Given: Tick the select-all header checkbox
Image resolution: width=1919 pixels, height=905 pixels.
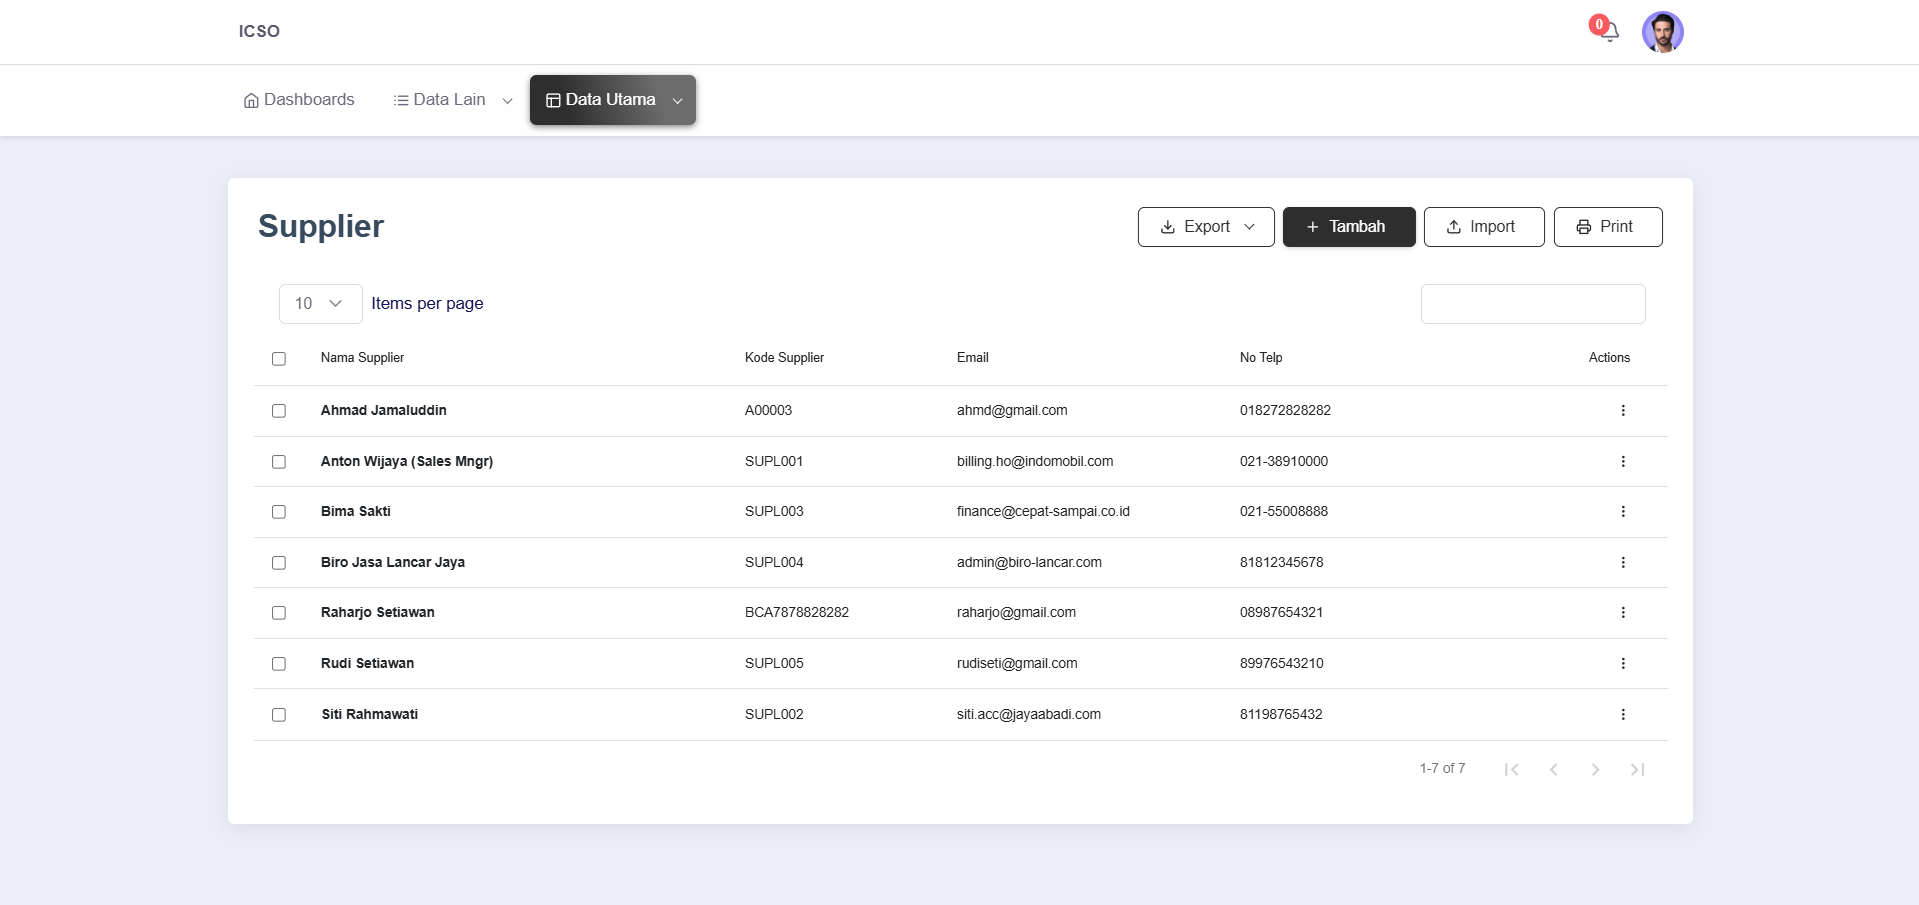Looking at the screenshot, I should [279, 359].
